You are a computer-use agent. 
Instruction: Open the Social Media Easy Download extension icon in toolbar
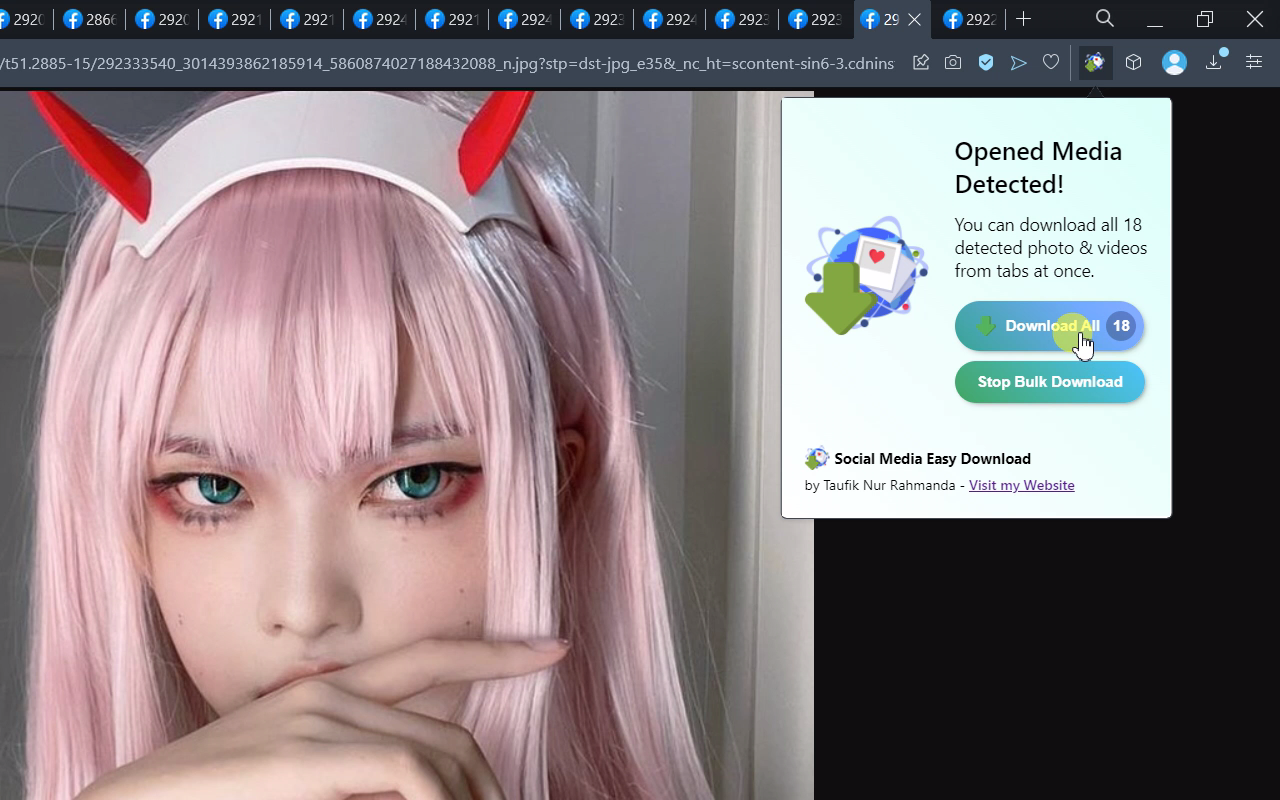tap(1094, 62)
